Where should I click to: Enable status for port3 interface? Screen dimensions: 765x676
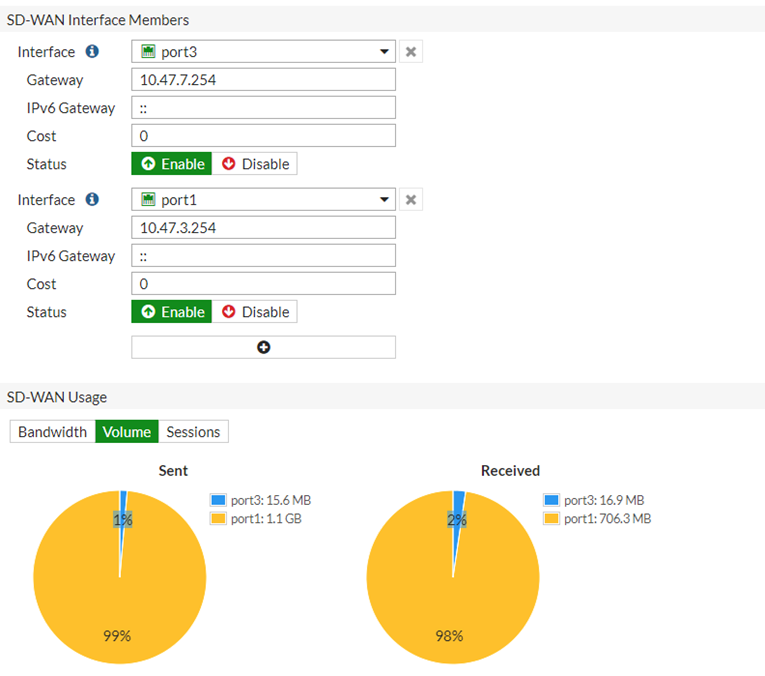point(171,164)
